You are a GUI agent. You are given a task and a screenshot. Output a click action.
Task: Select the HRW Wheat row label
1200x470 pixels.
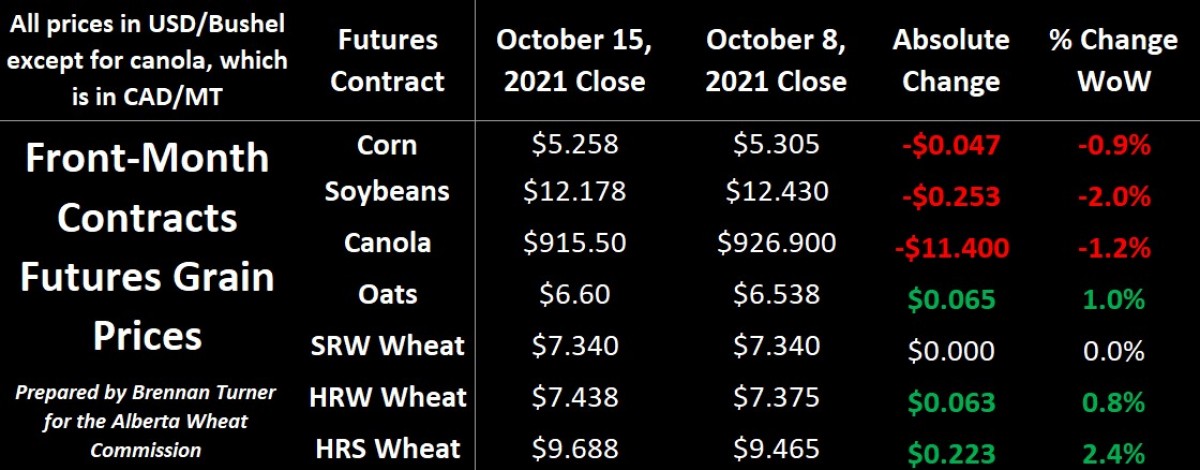(387, 397)
